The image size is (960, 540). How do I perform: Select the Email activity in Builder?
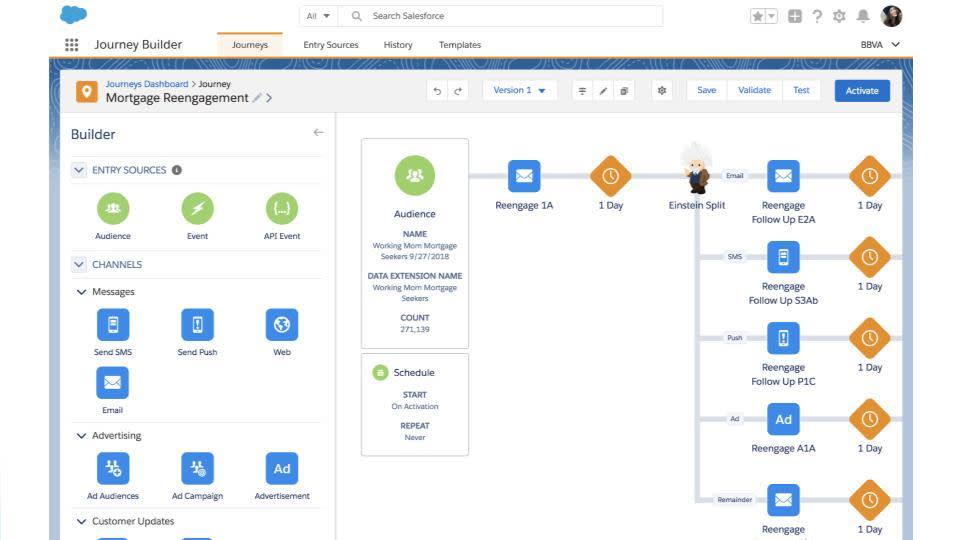coord(113,383)
